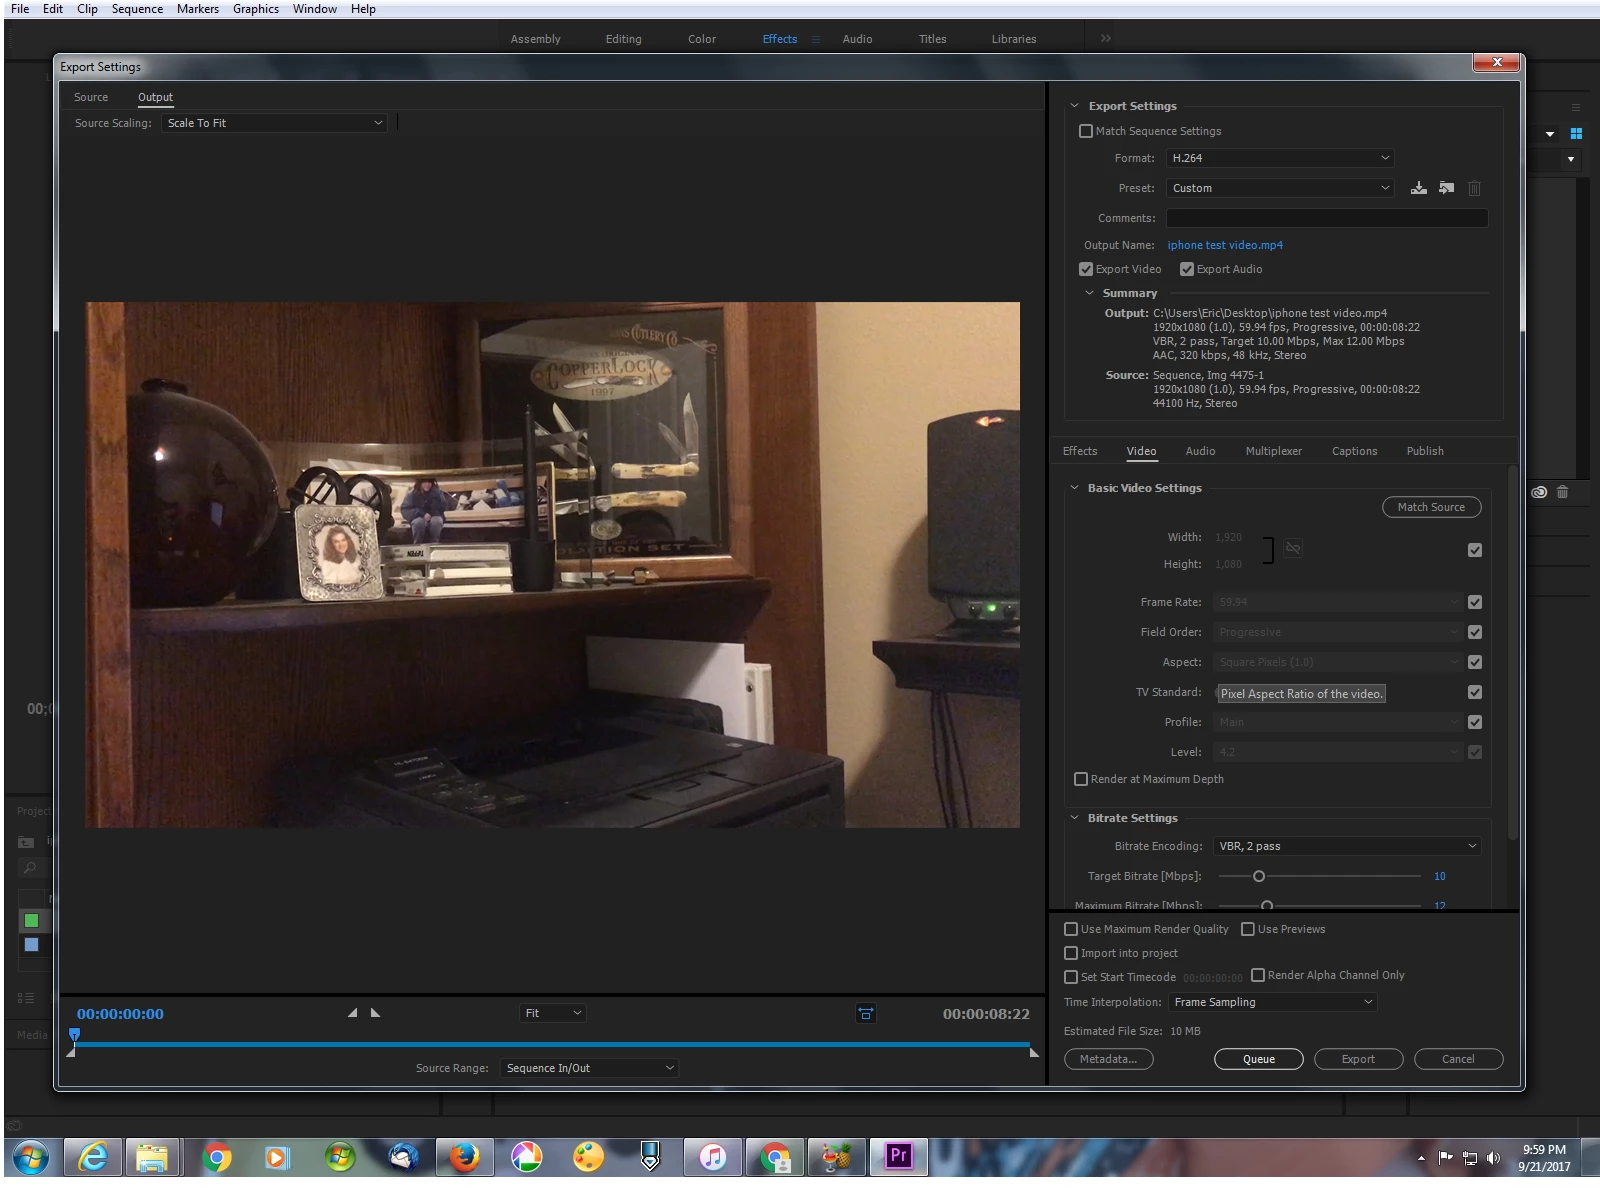Open the Source Range dropdown
1600x1200 pixels.
(589, 1068)
